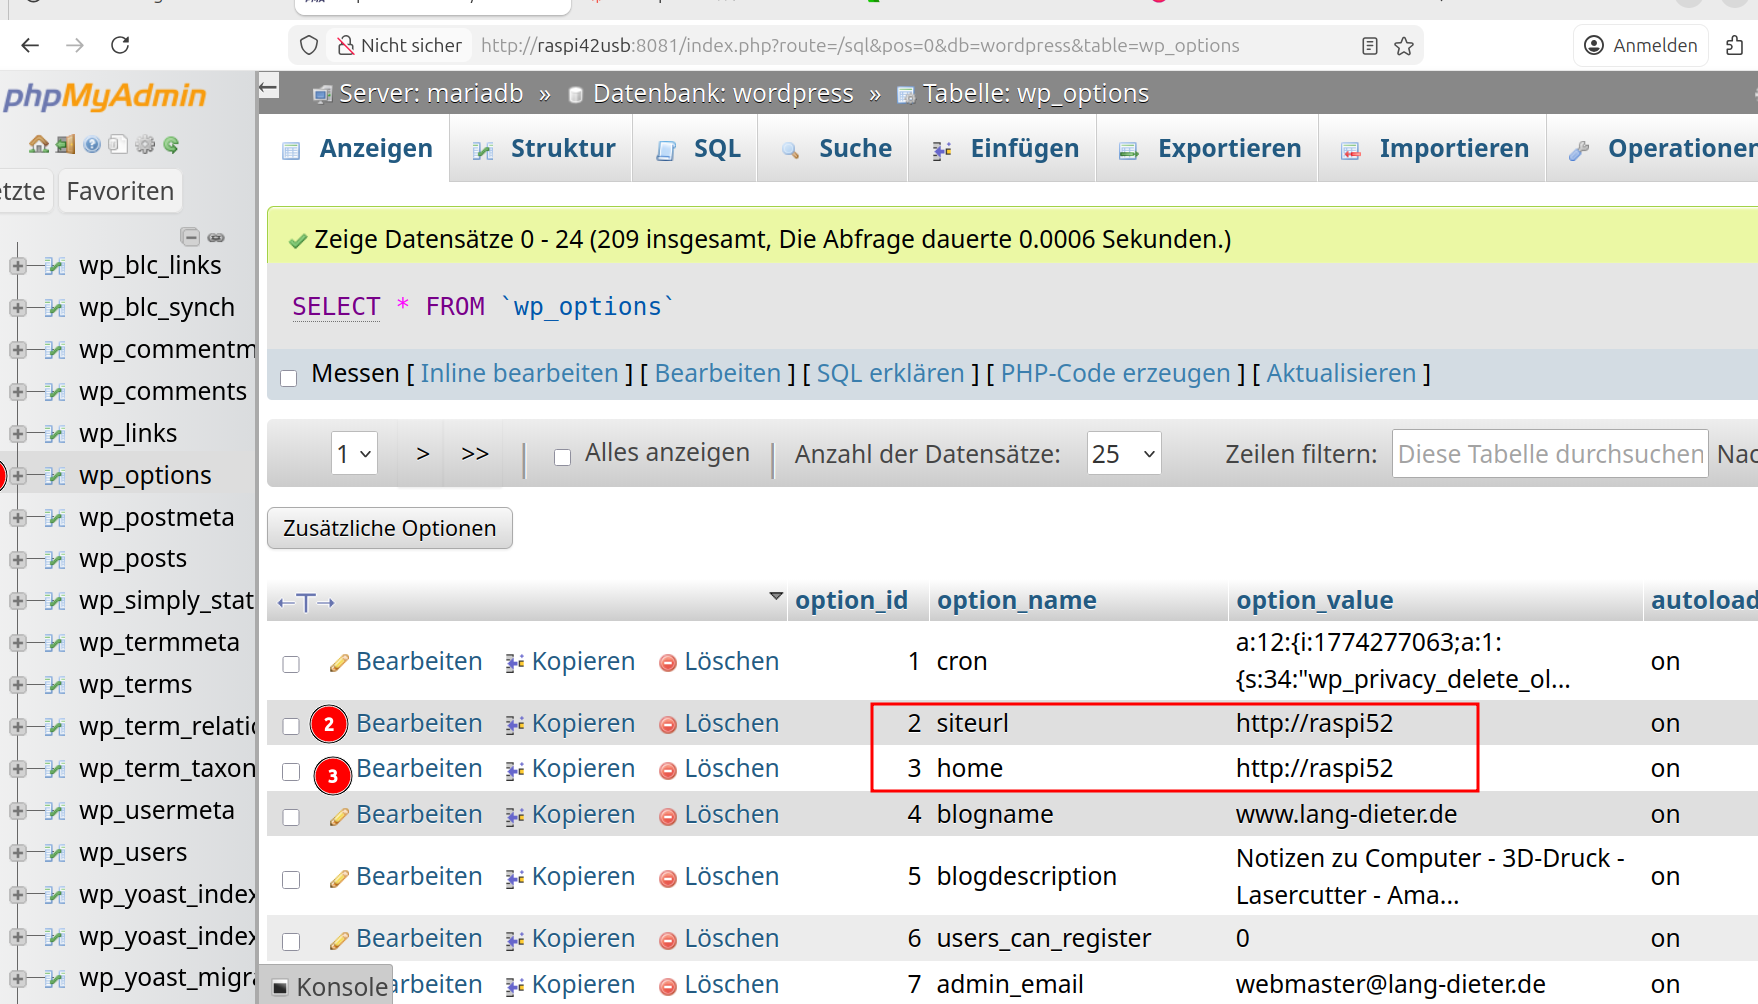Click the logout door icon

[65, 144]
